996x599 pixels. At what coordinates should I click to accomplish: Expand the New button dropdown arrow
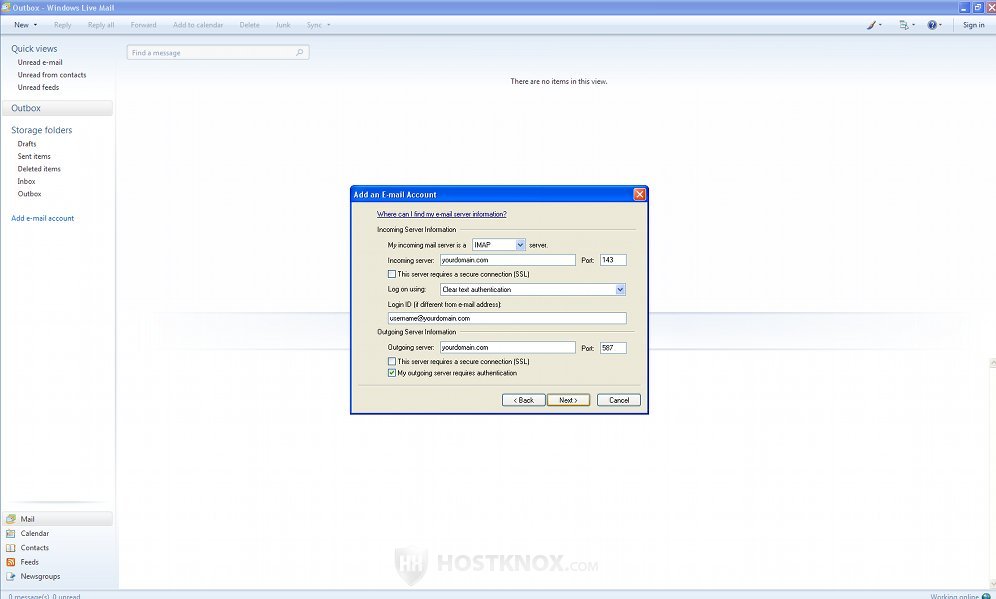point(35,25)
